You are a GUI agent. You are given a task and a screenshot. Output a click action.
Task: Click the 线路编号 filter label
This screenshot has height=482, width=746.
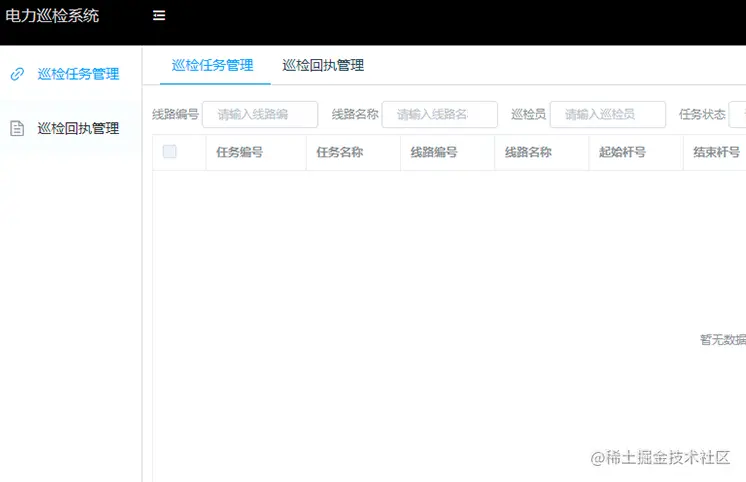tap(175, 114)
